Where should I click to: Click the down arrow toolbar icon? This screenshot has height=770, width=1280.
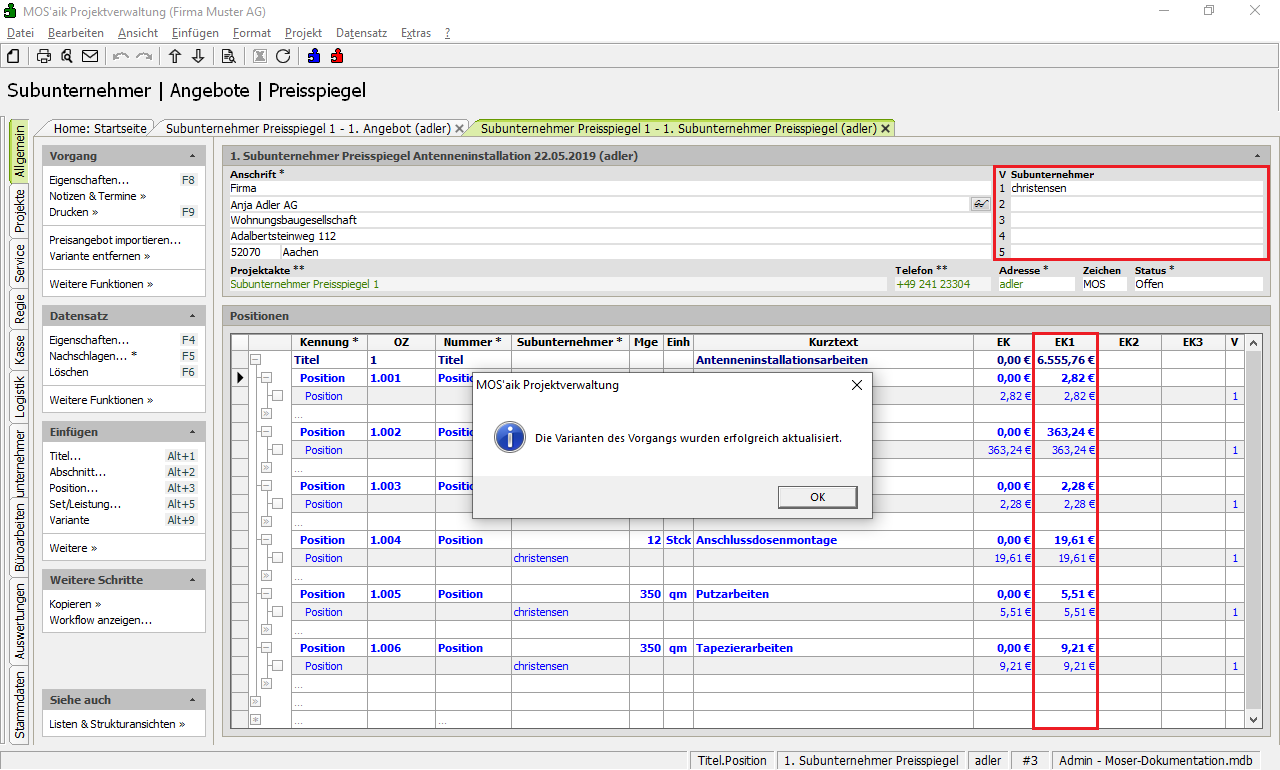point(198,56)
